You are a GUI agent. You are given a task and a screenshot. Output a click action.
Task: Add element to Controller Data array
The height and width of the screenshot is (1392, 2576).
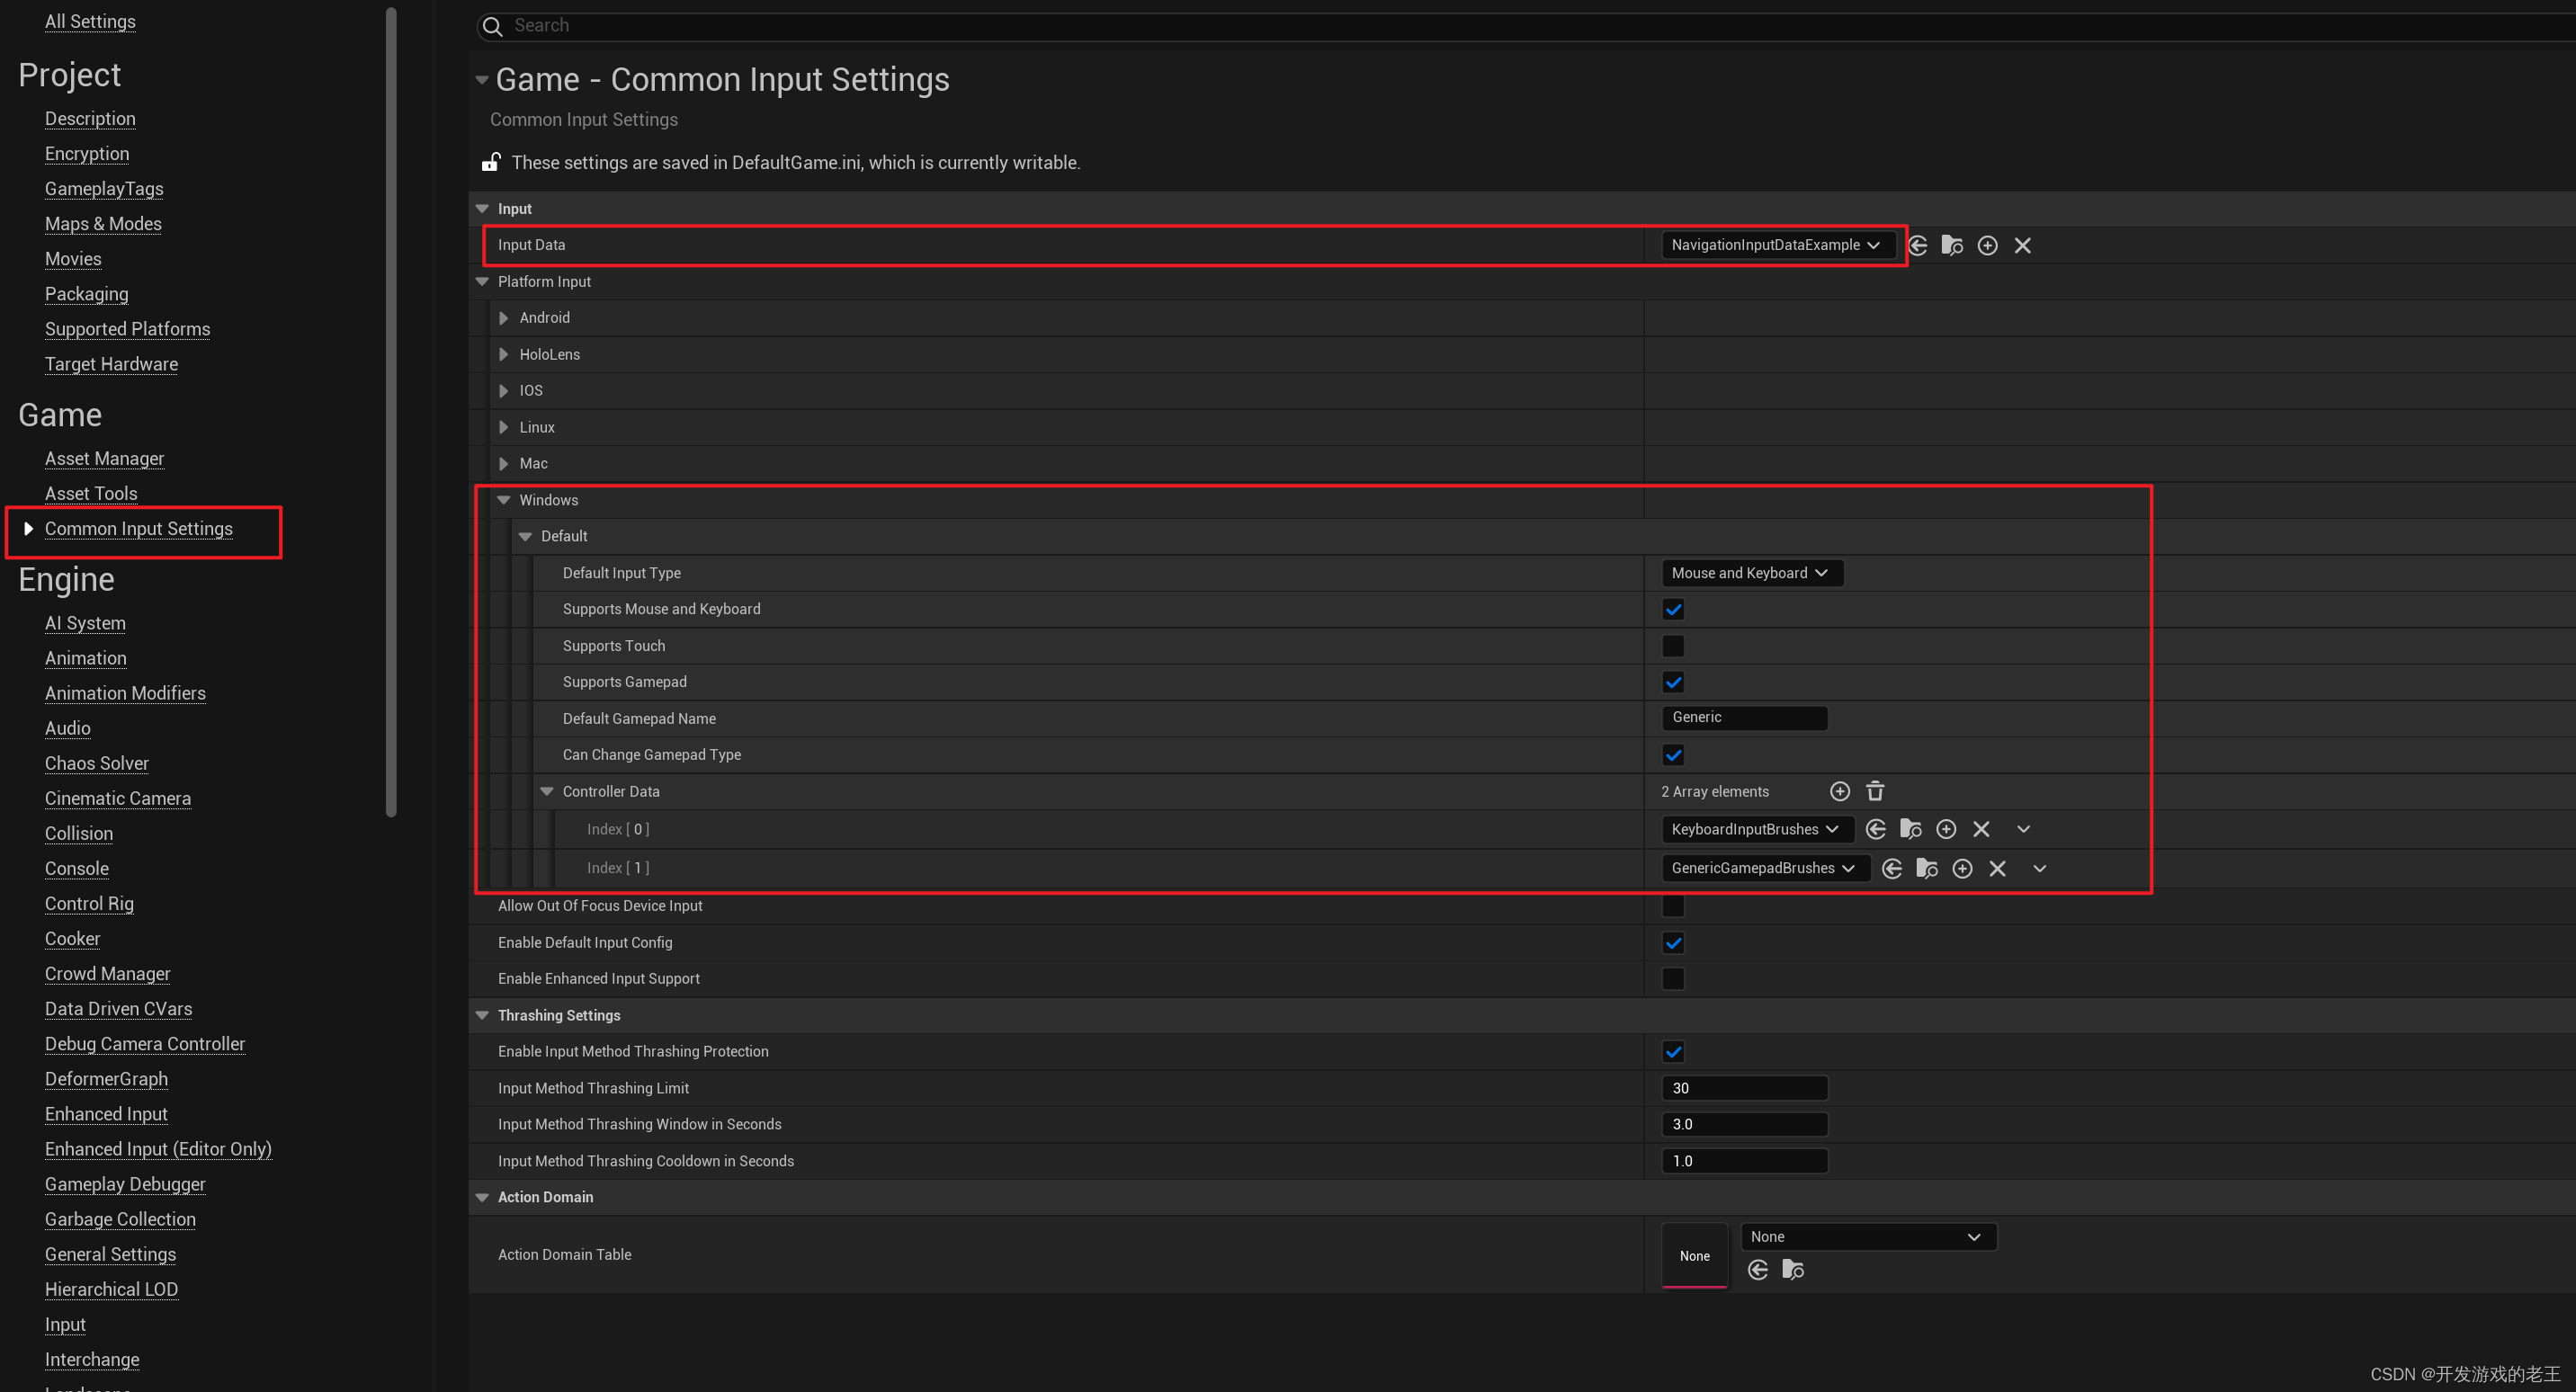coord(1839,791)
